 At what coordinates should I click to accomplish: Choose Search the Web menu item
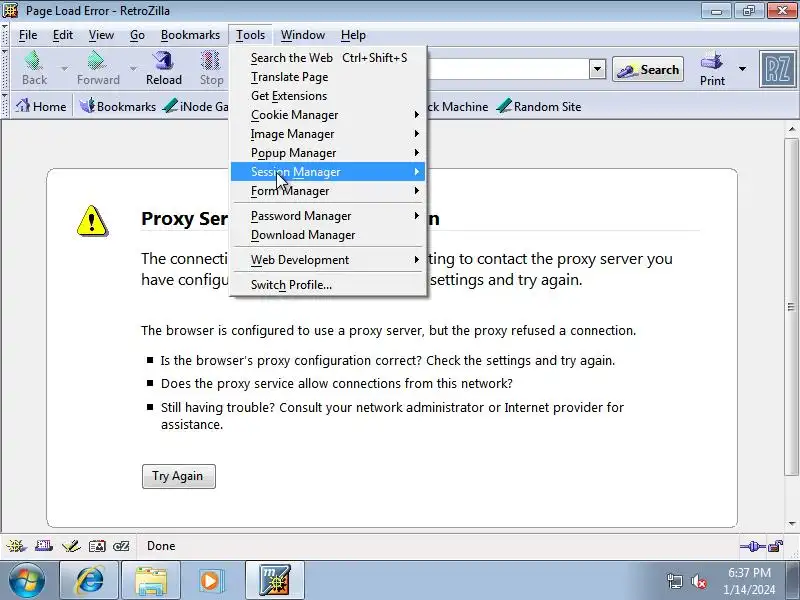click(328, 58)
